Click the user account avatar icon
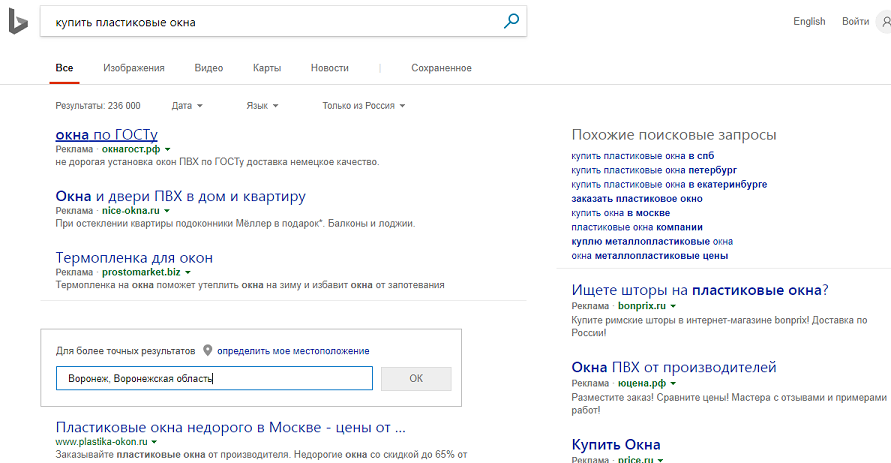 [883, 21]
